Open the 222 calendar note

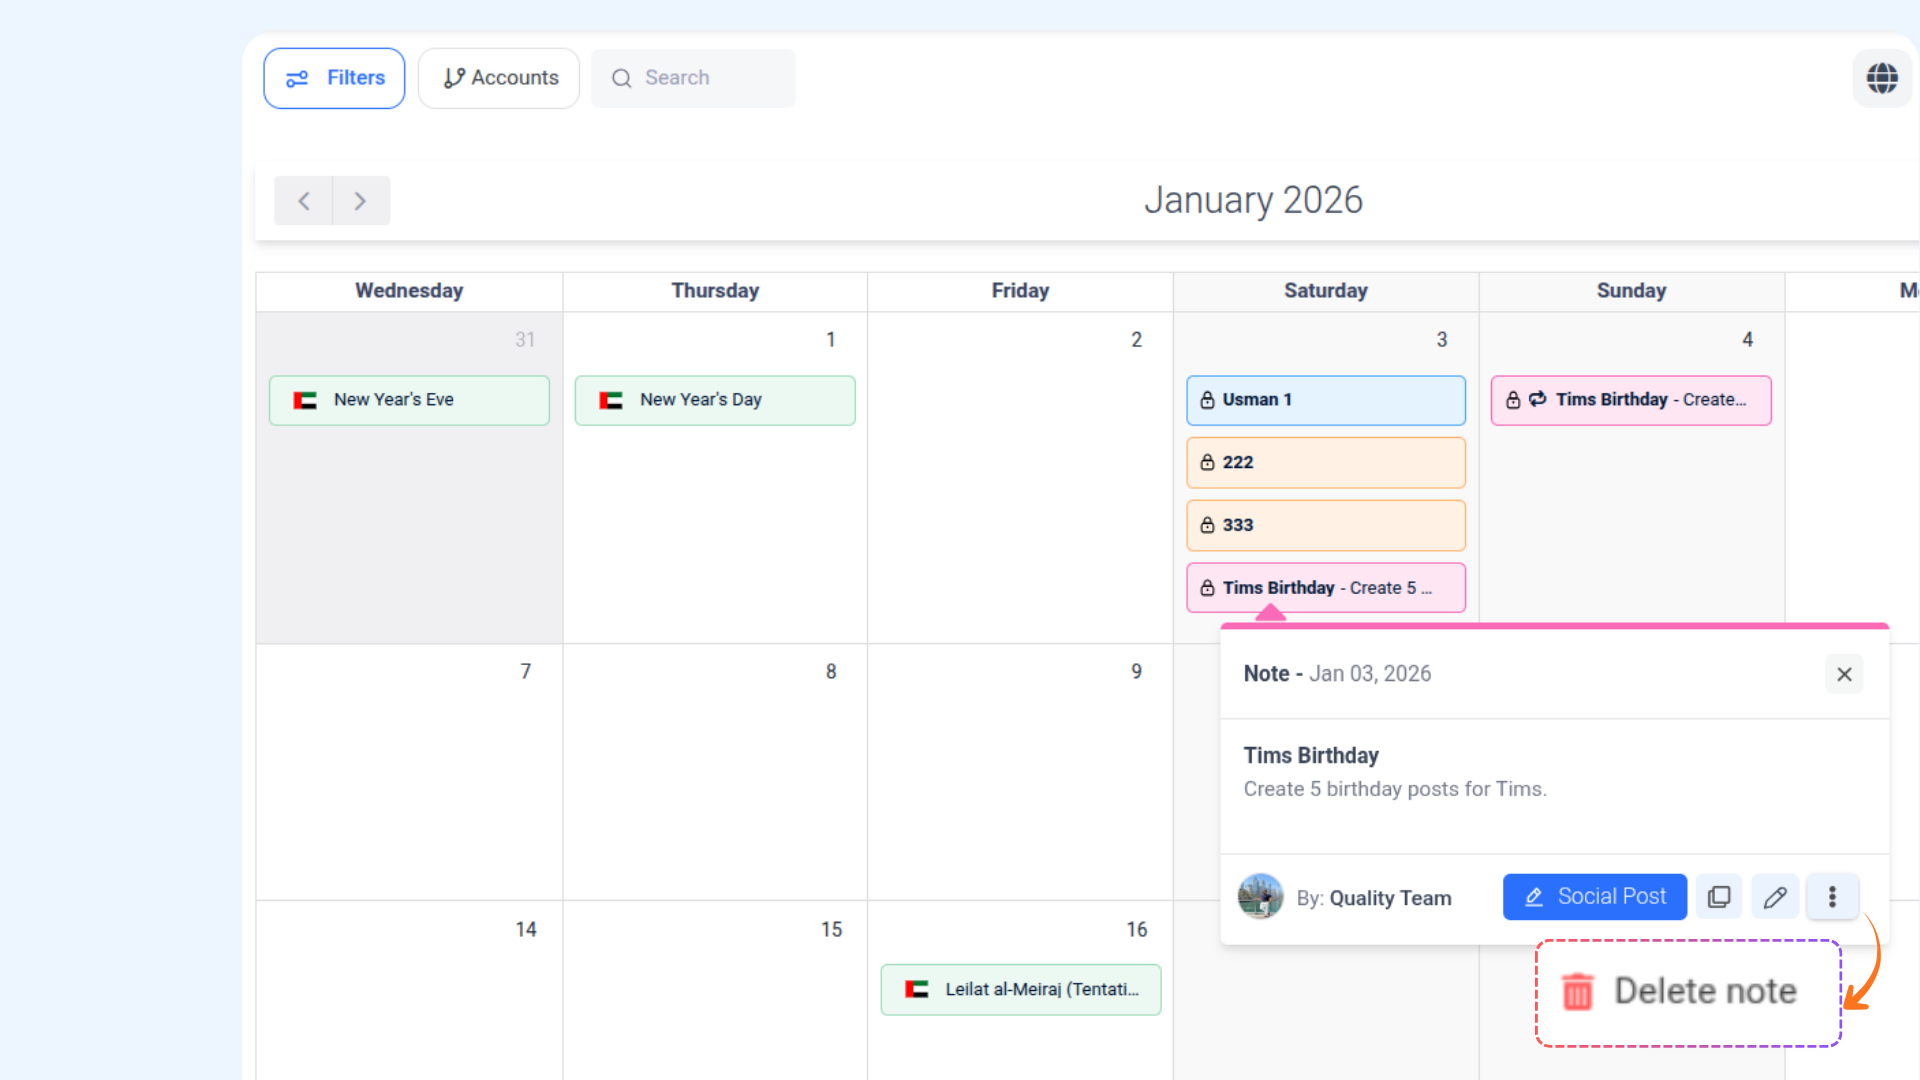(1325, 462)
